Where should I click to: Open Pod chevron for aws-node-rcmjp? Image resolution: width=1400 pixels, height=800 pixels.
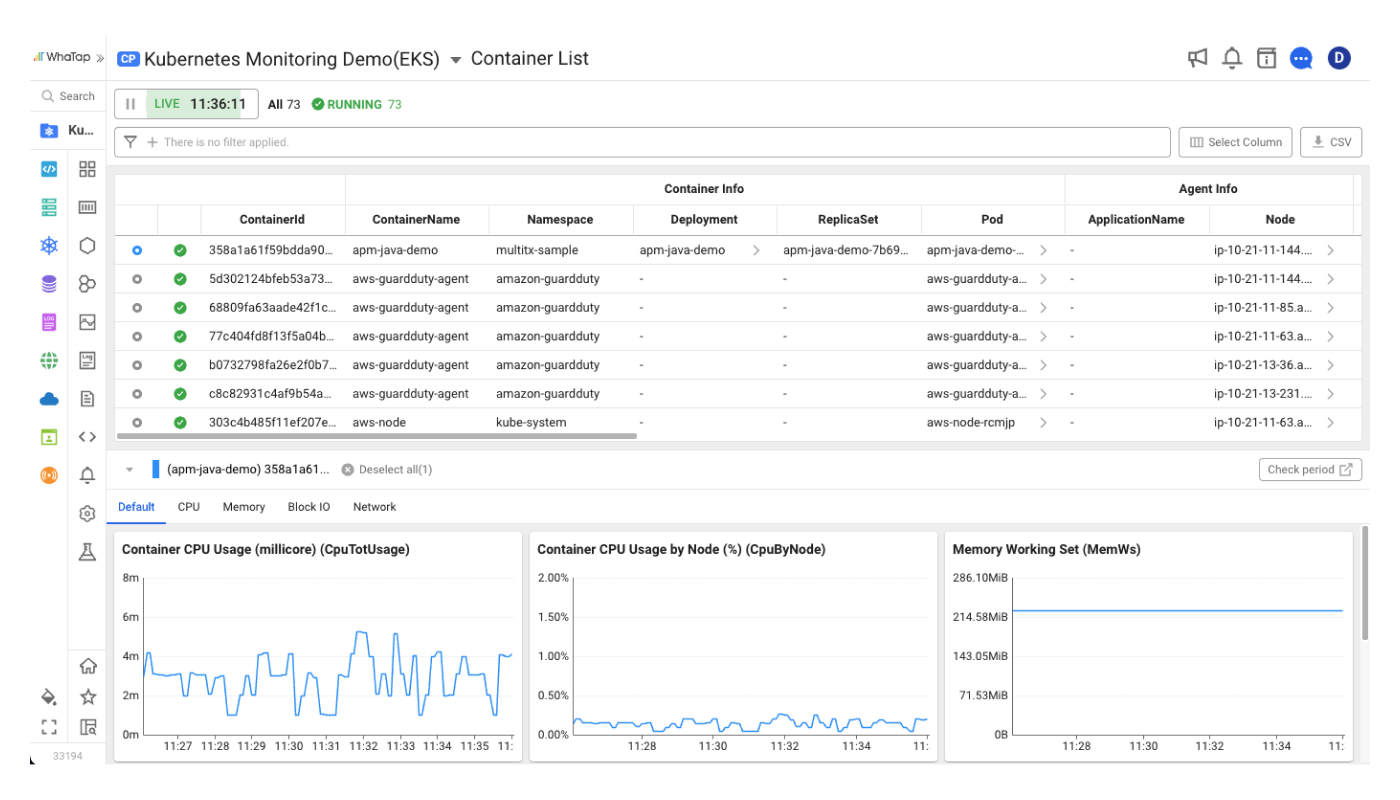[x=1043, y=423]
